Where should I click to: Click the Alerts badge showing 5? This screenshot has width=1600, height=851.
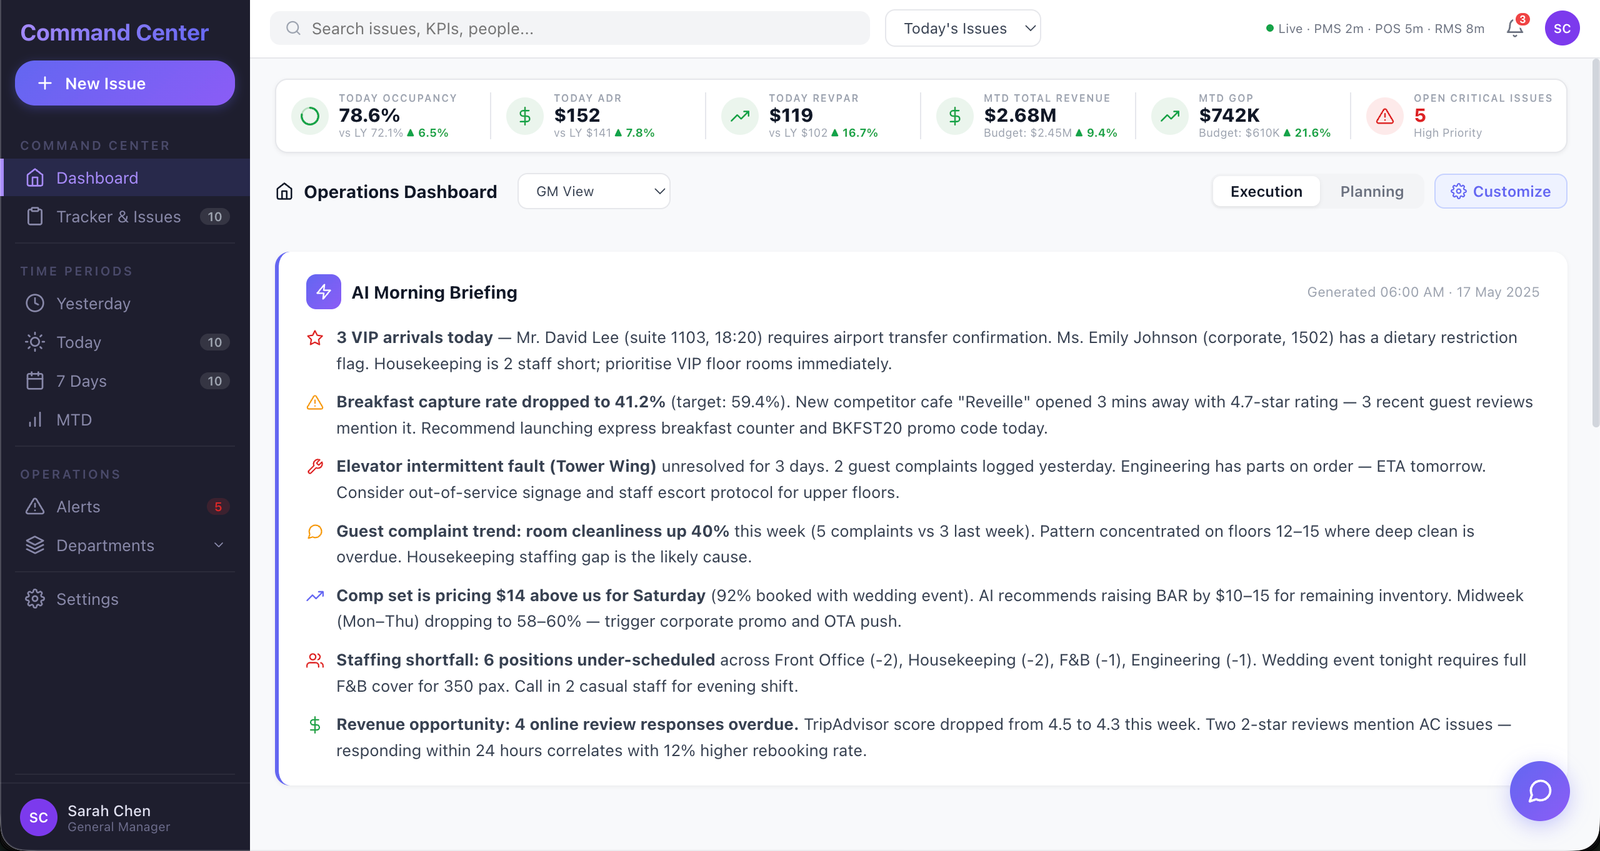(218, 506)
